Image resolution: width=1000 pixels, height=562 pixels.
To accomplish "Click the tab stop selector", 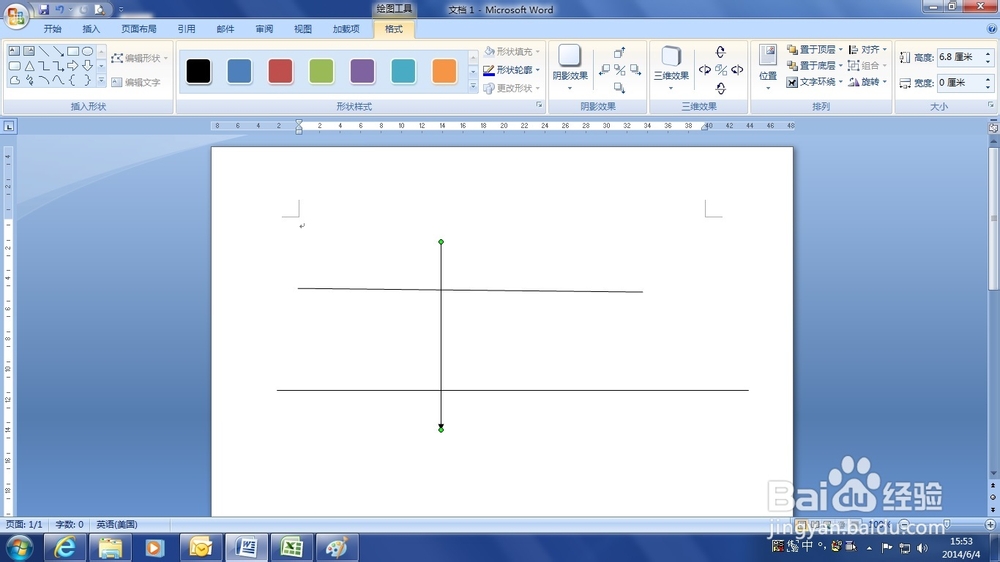I will coord(9,126).
